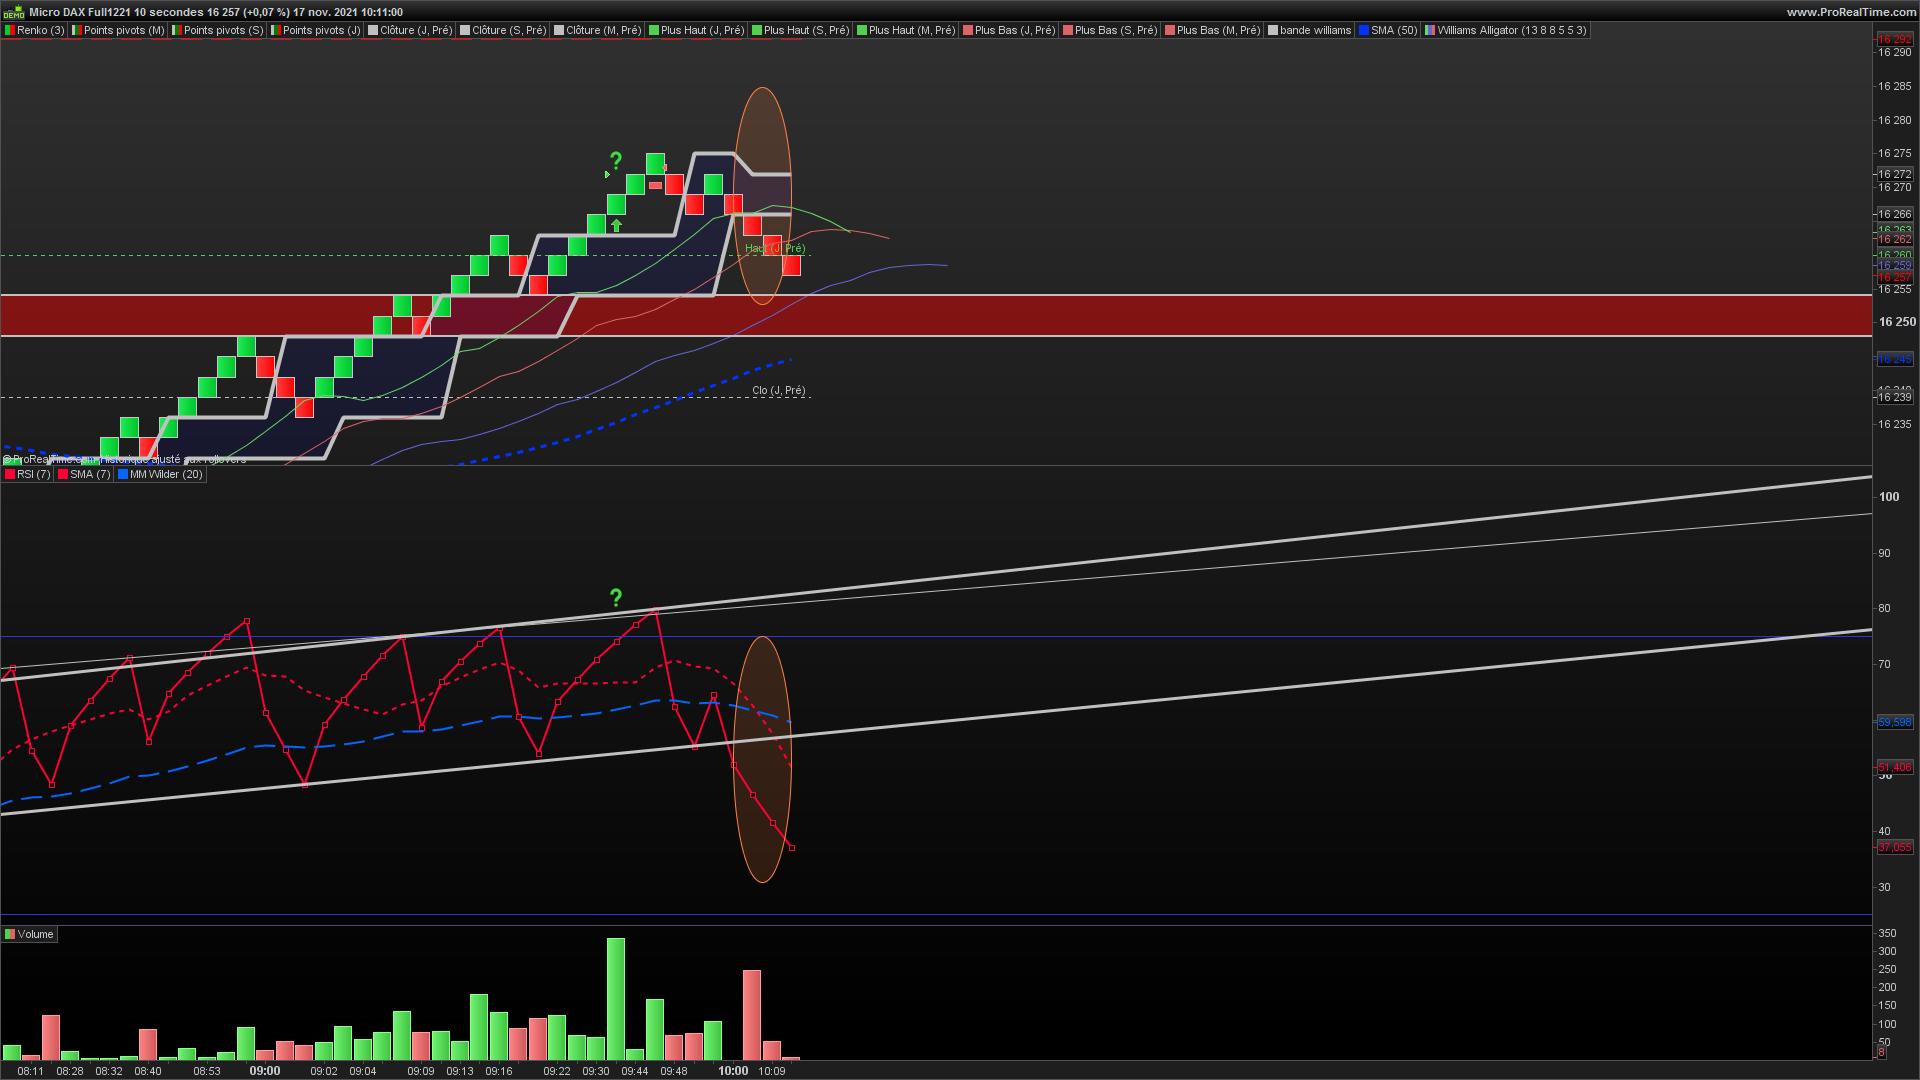Click the green up arrow on chart
The image size is (1920, 1080).
click(x=617, y=226)
